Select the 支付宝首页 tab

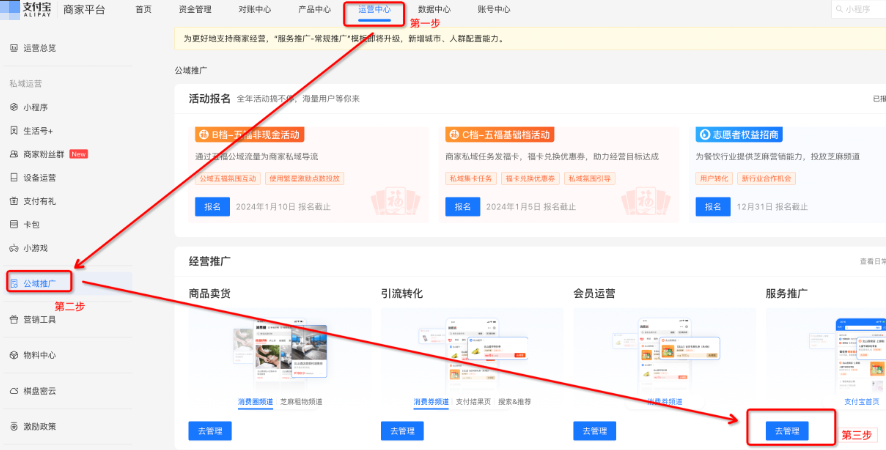coord(862,402)
